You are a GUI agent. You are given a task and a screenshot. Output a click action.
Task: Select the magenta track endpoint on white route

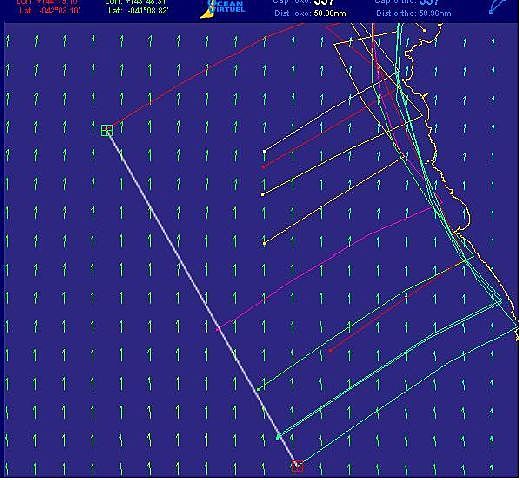[x=218, y=329]
